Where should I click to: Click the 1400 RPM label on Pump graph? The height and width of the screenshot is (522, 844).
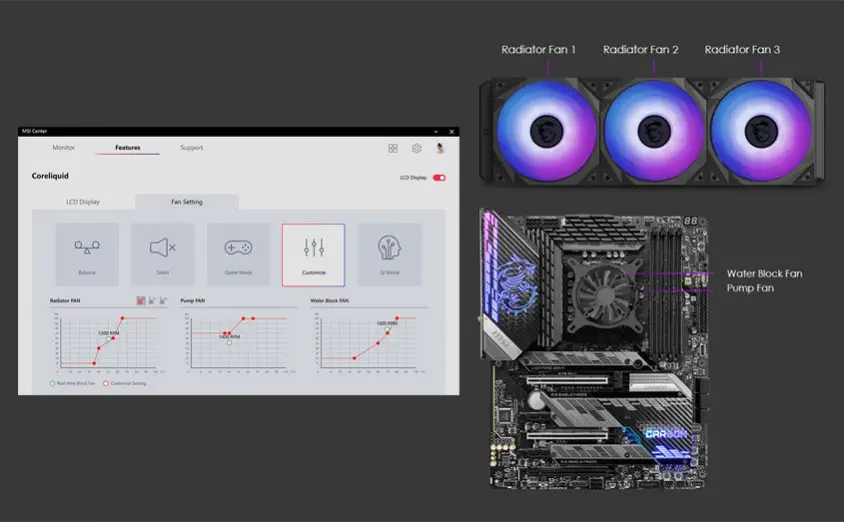229,337
